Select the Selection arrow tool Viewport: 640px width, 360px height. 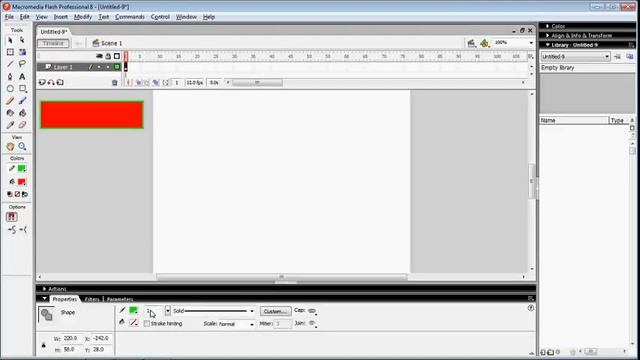coord(10,40)
